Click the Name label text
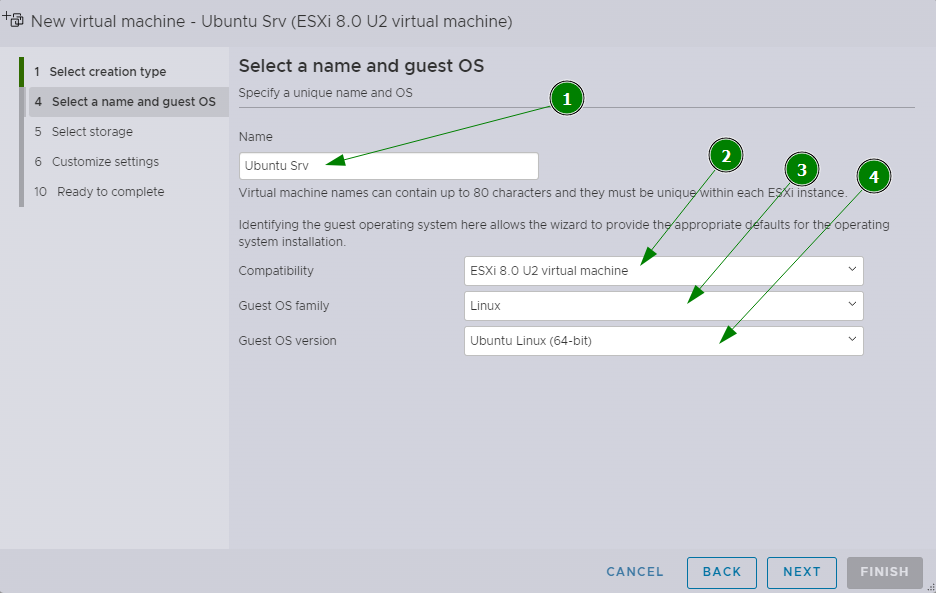Viewport: 936px width, 593px height. 255,137
